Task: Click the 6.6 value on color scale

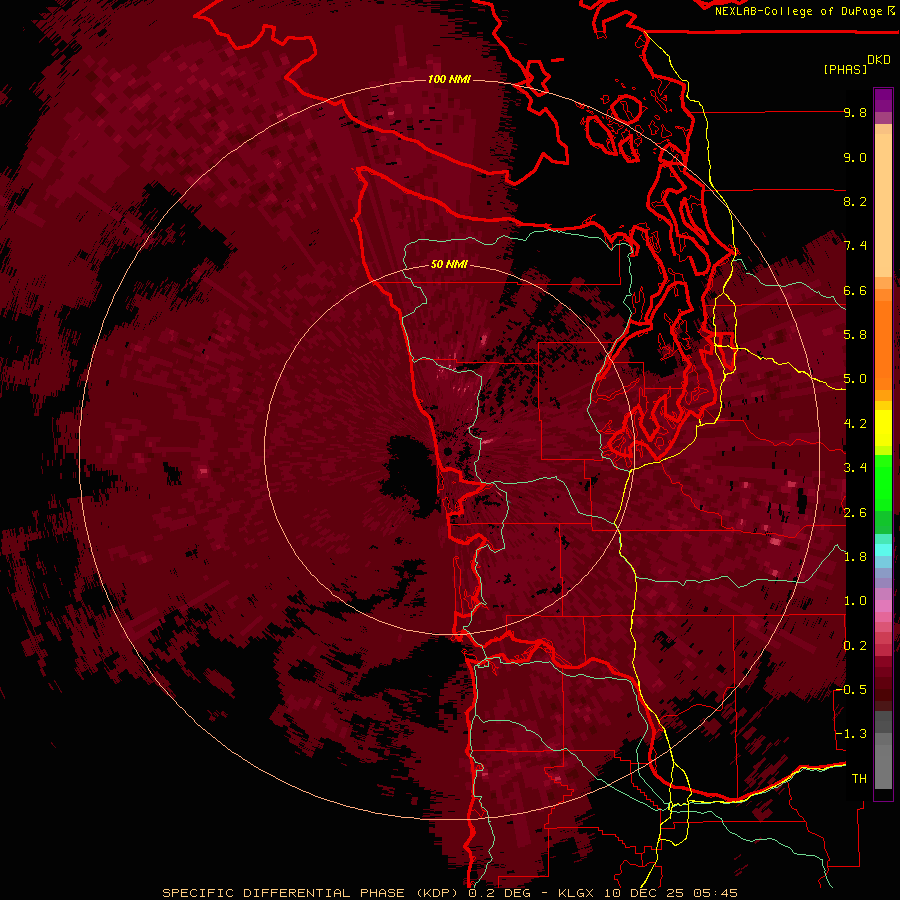Action: [x=855, y=290]
